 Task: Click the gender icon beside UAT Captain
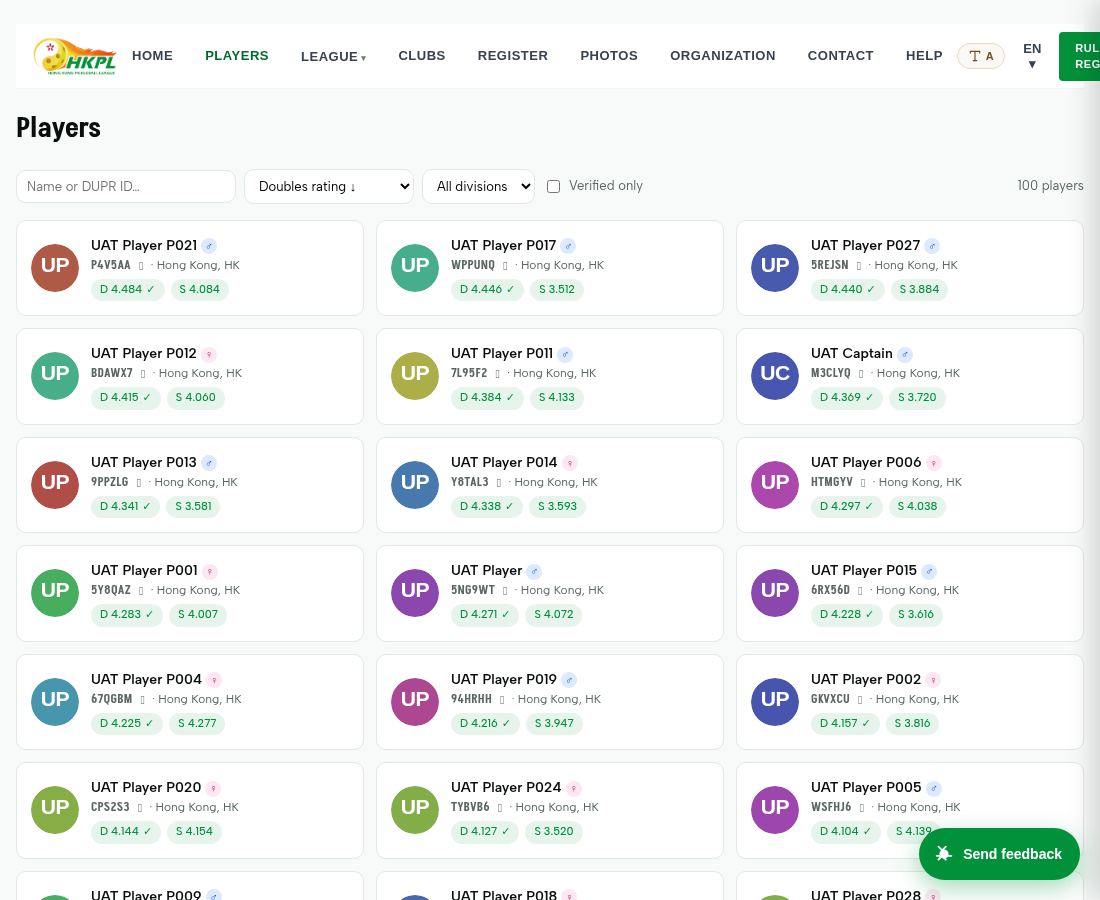click(x=905, y=354)
